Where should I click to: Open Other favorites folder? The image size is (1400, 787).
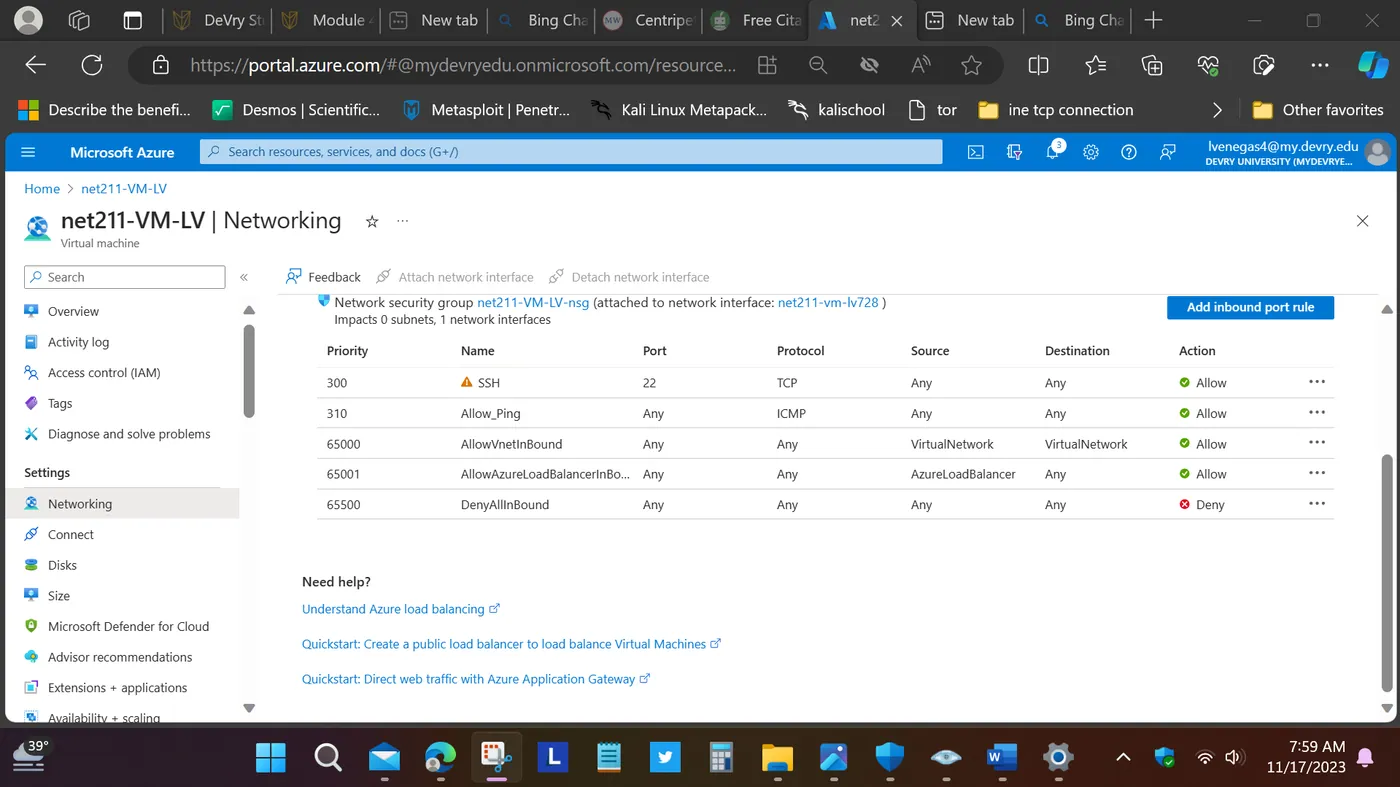[x=1318, y=110]
